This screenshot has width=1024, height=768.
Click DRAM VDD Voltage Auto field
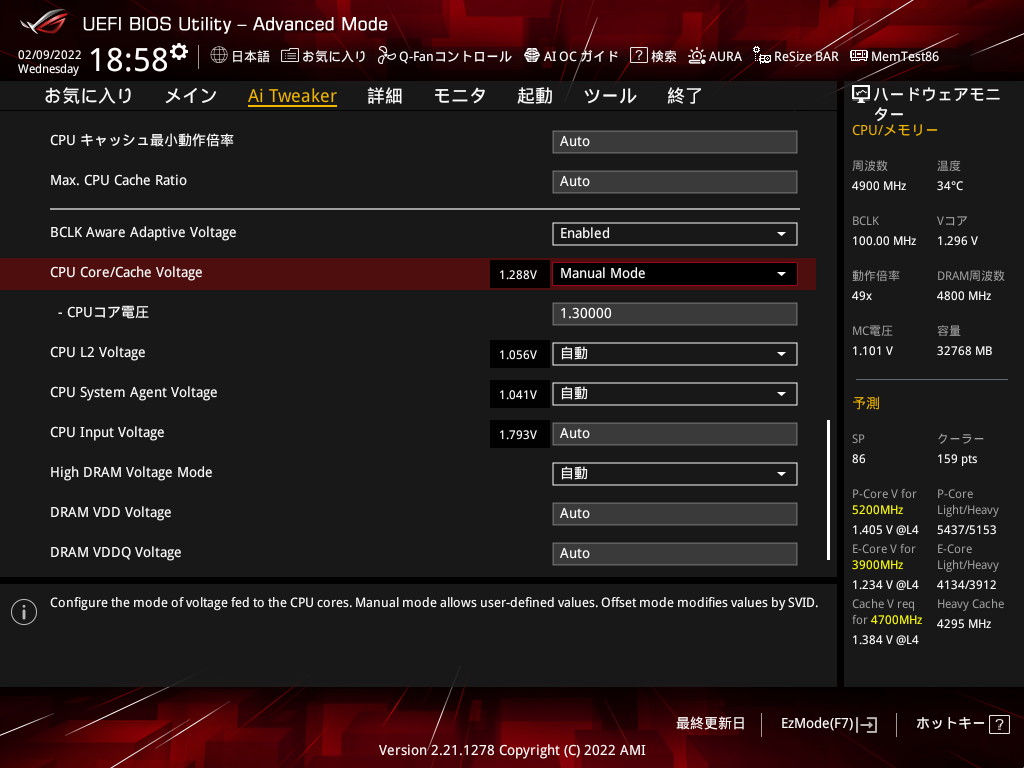click(675, 513)
